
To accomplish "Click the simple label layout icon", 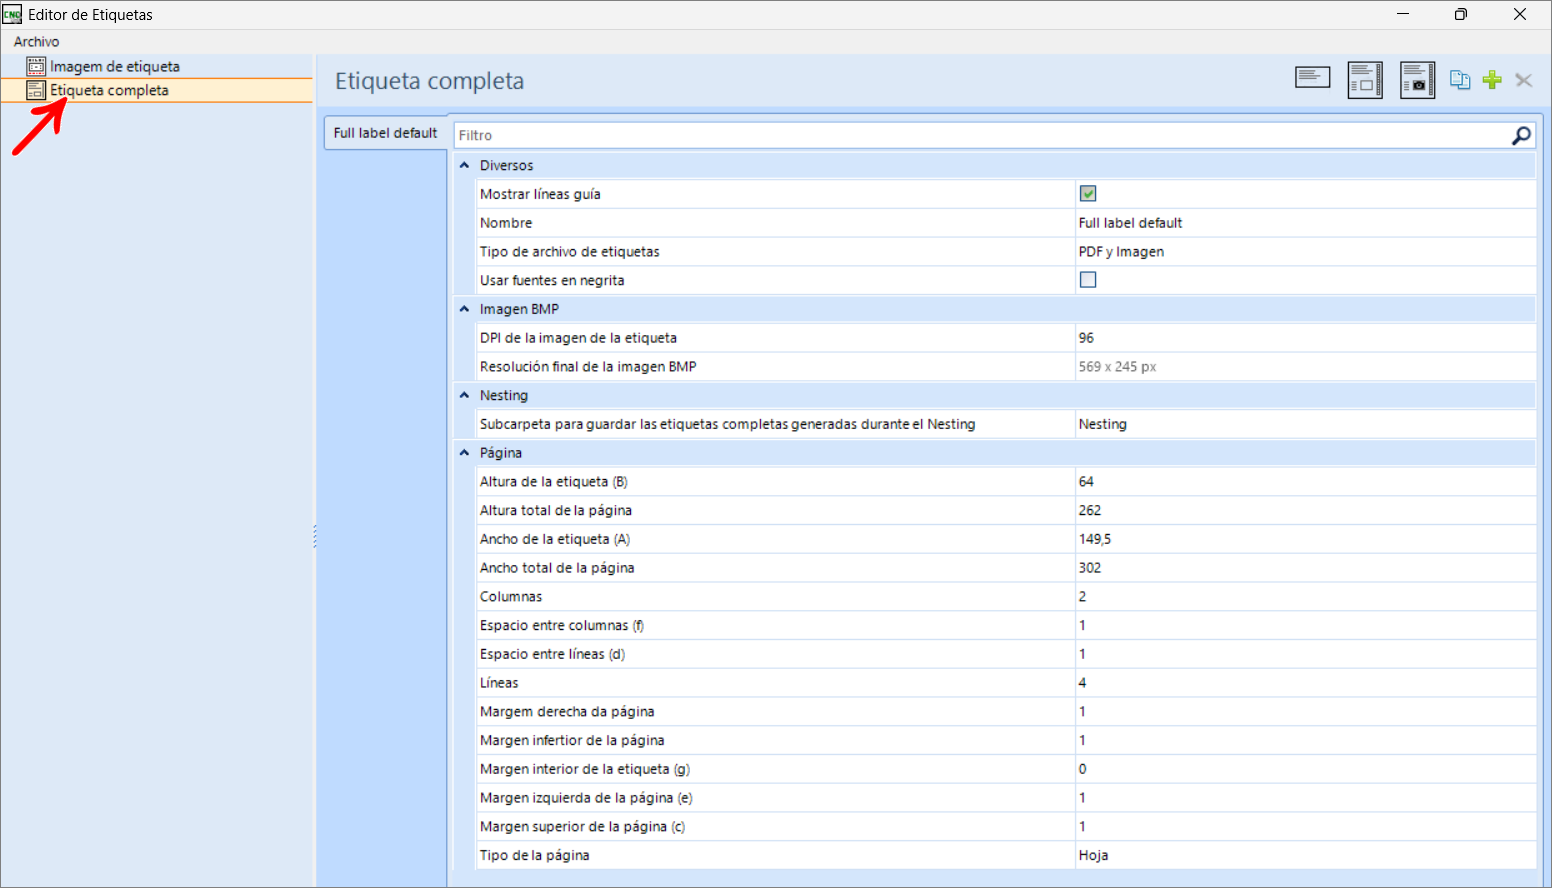I will [x=1312, y=78].
